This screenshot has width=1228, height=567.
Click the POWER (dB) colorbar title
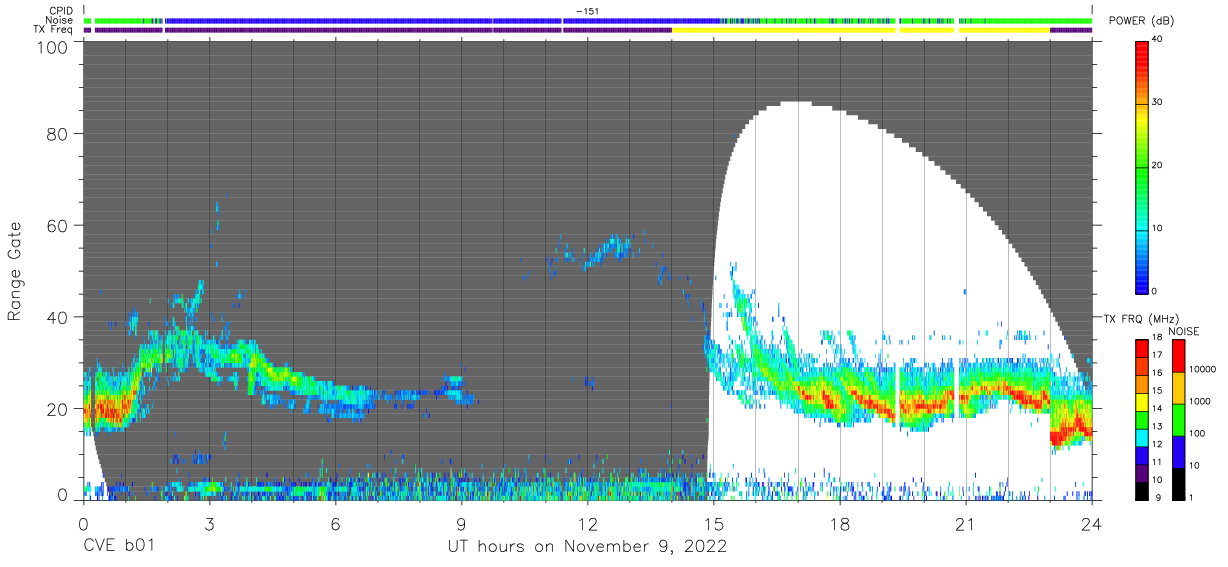1142,22
